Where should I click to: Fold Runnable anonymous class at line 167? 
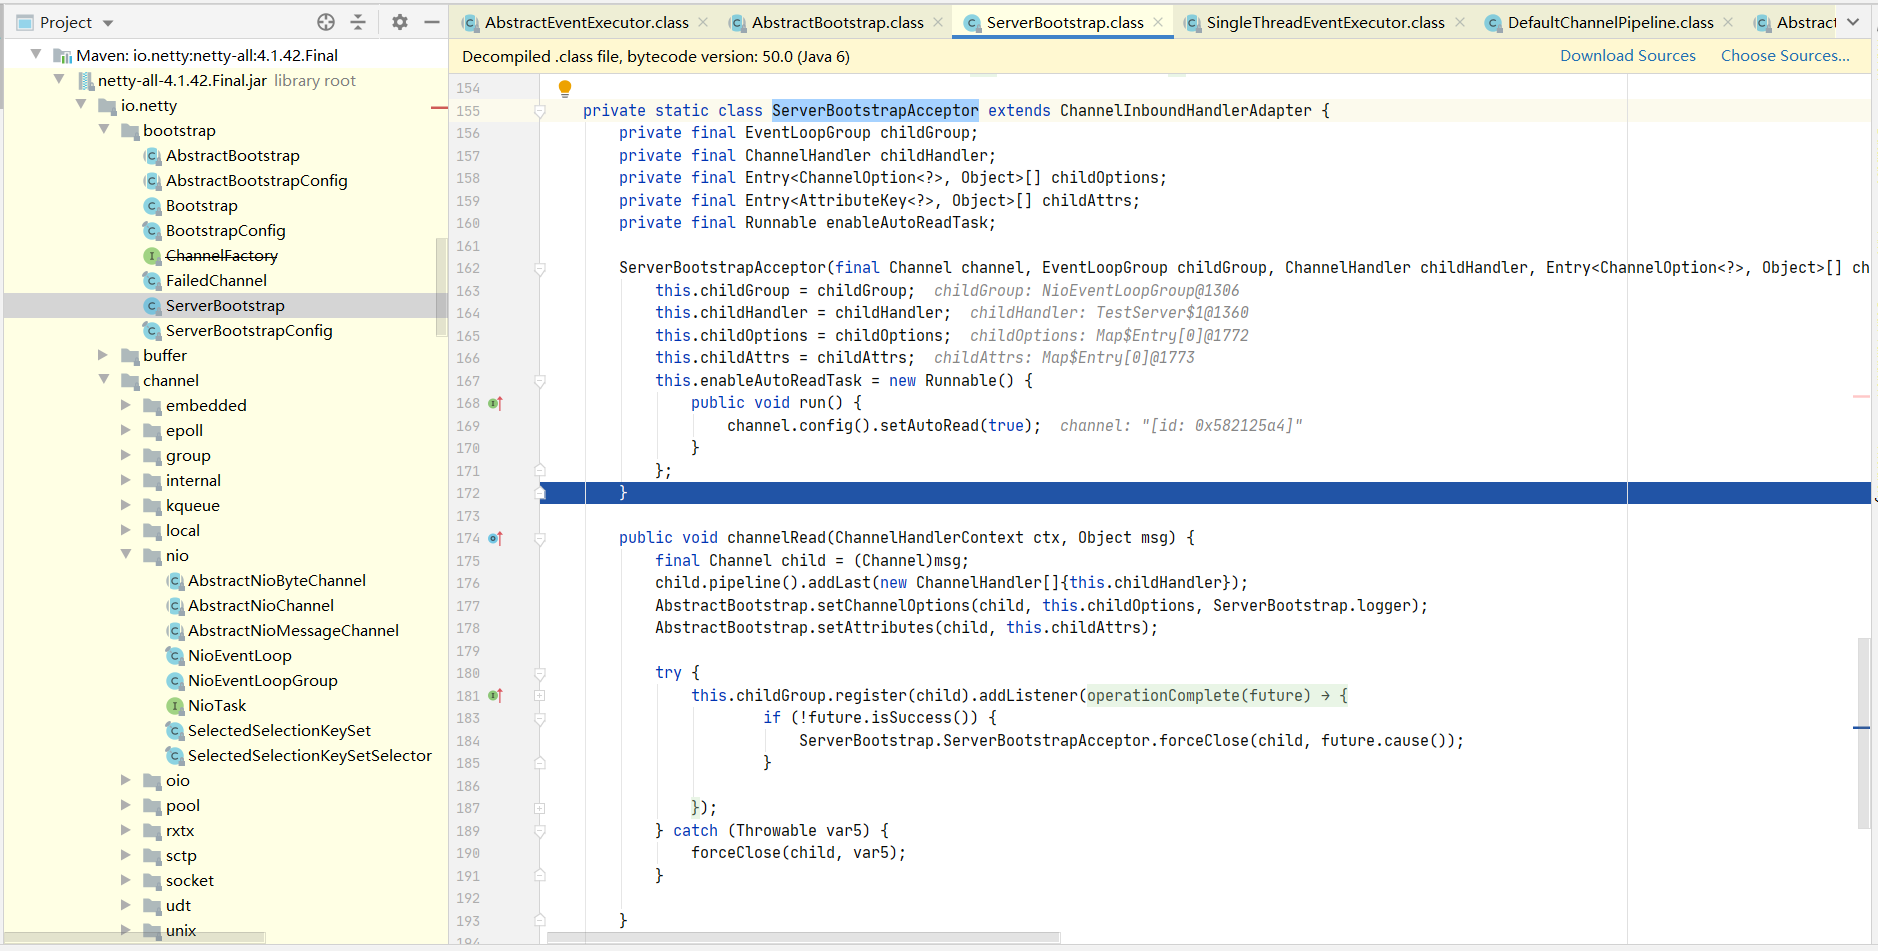pos(540,381)
